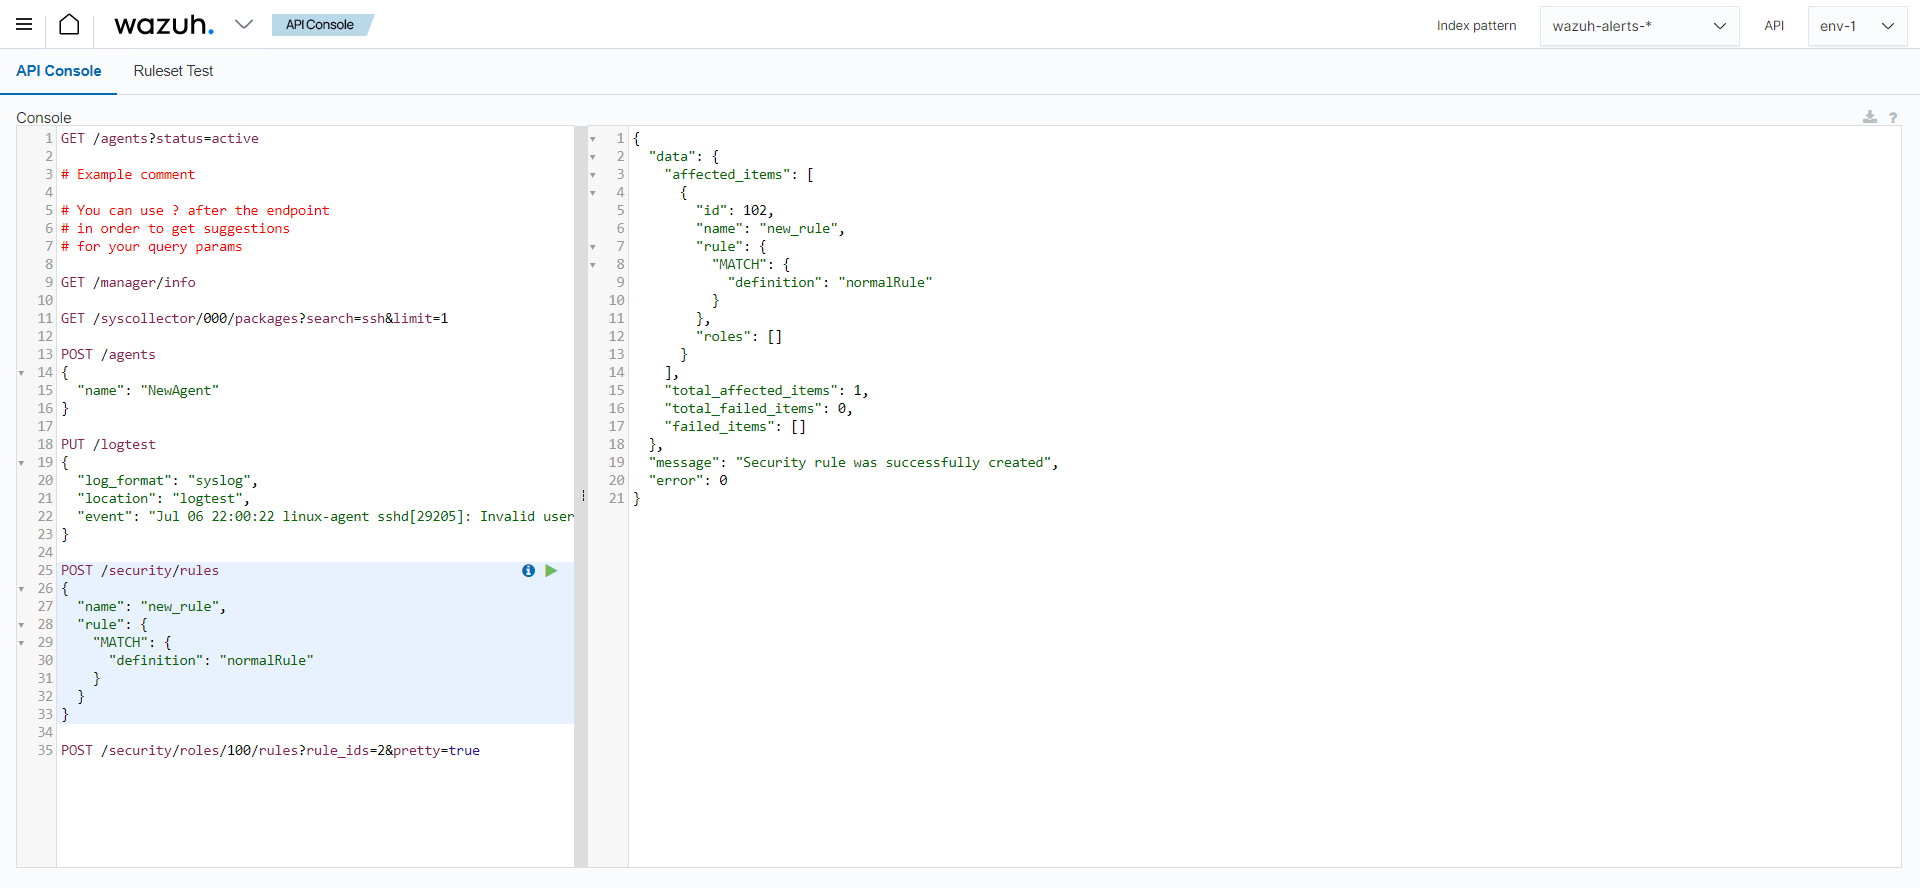Click "definition": "normalRule" in request editor

pyautogui.click(x=211, y=661)
